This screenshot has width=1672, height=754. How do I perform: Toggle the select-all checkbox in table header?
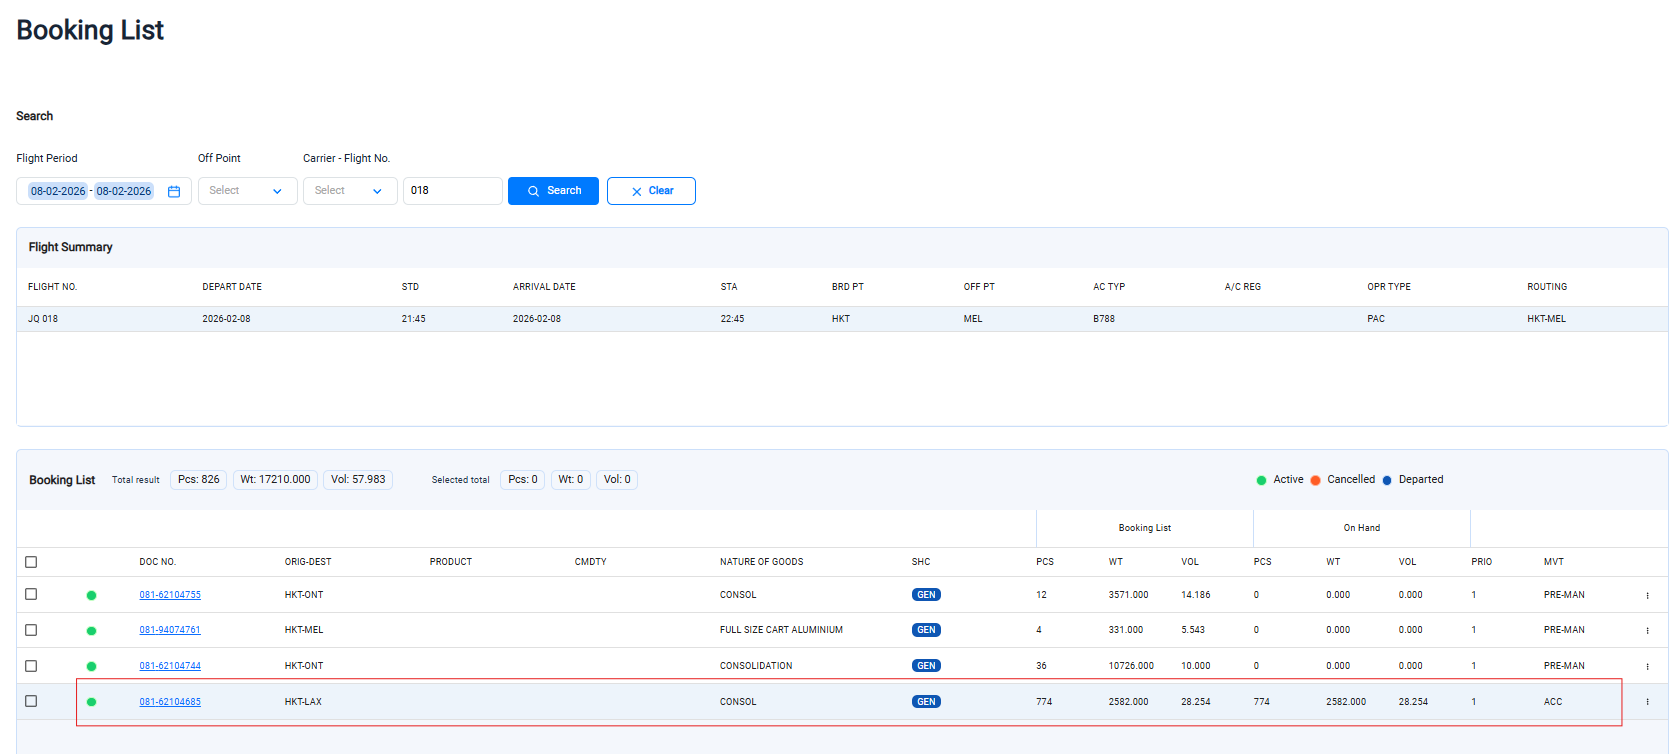tap(31, 562)
